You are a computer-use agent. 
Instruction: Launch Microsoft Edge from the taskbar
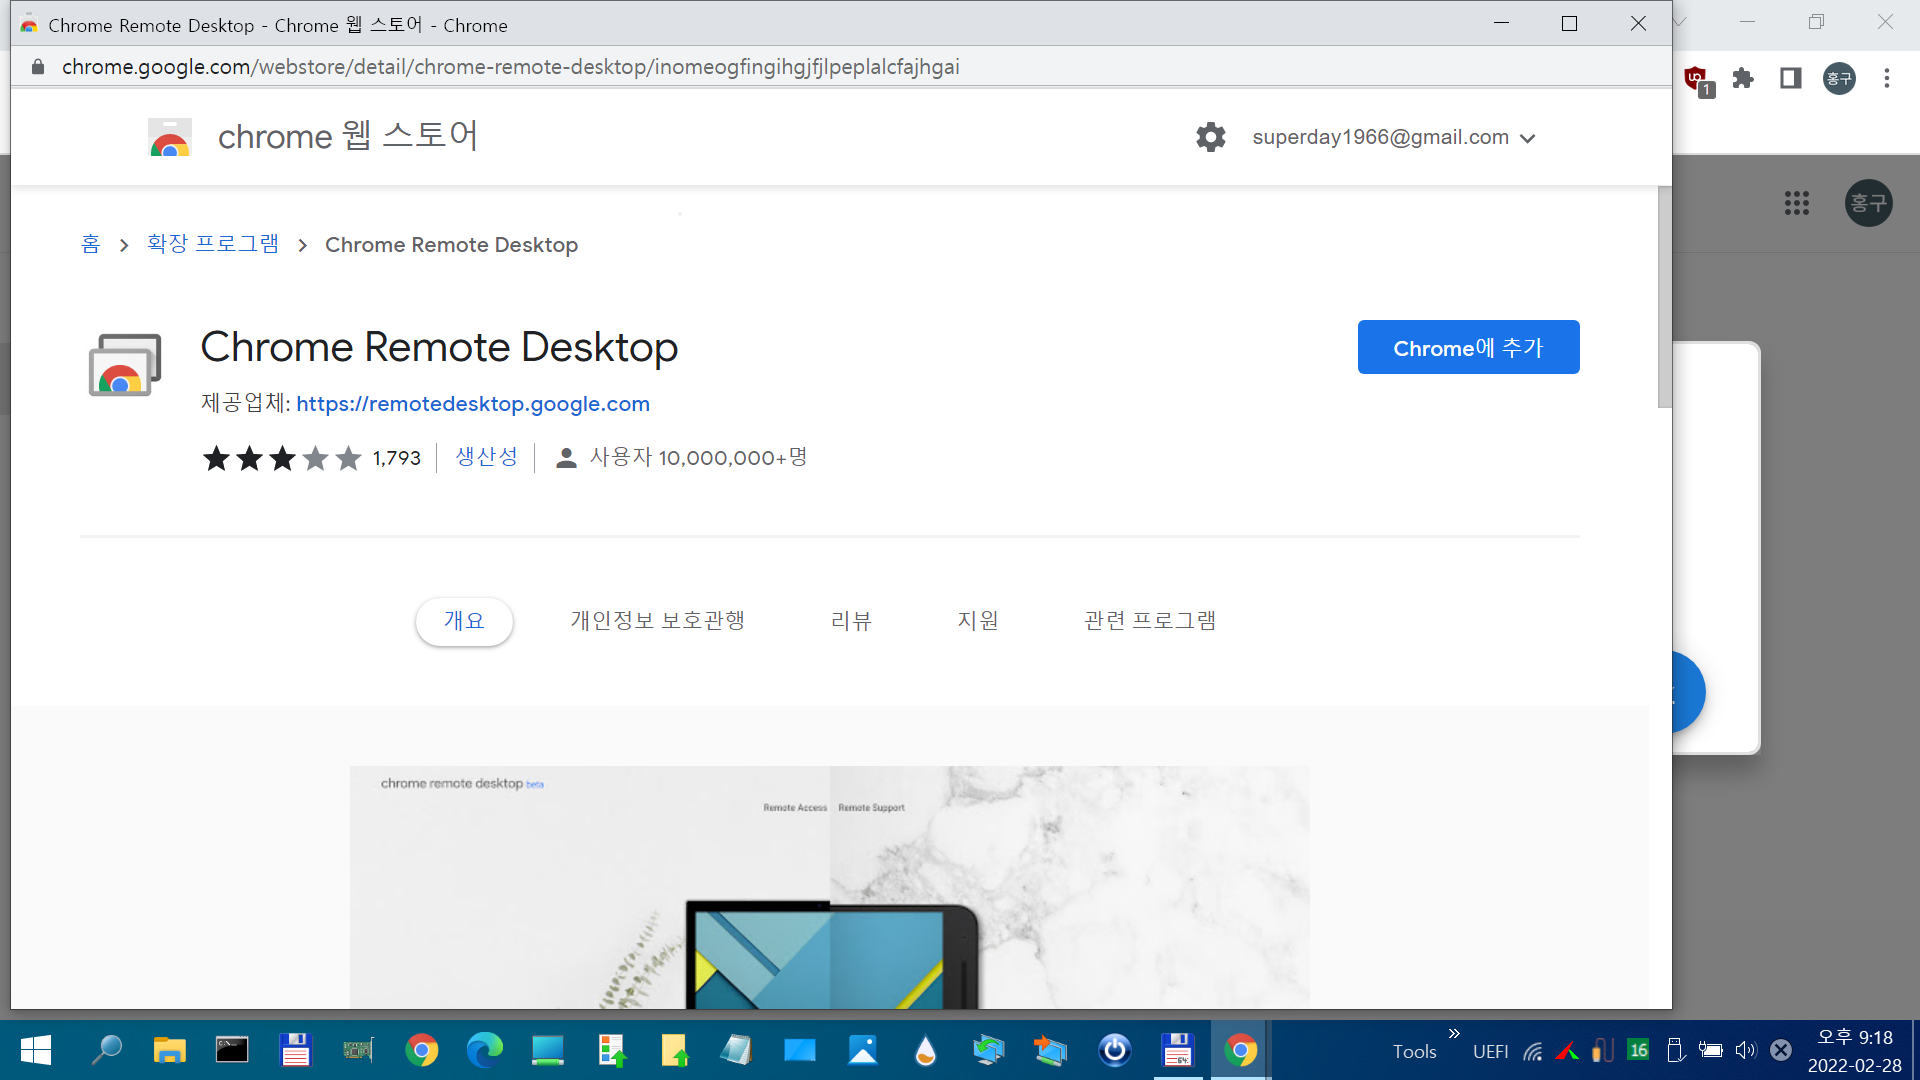[485, 1050]
